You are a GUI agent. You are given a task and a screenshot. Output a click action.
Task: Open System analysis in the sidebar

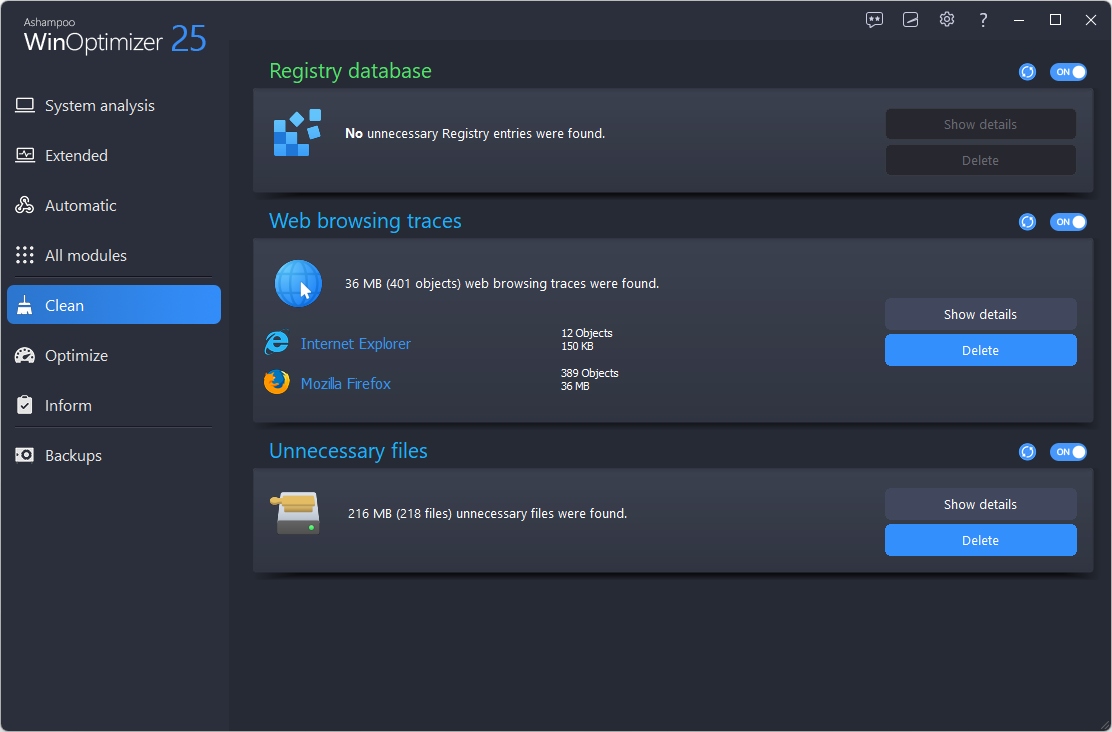[x=99, y=106]
